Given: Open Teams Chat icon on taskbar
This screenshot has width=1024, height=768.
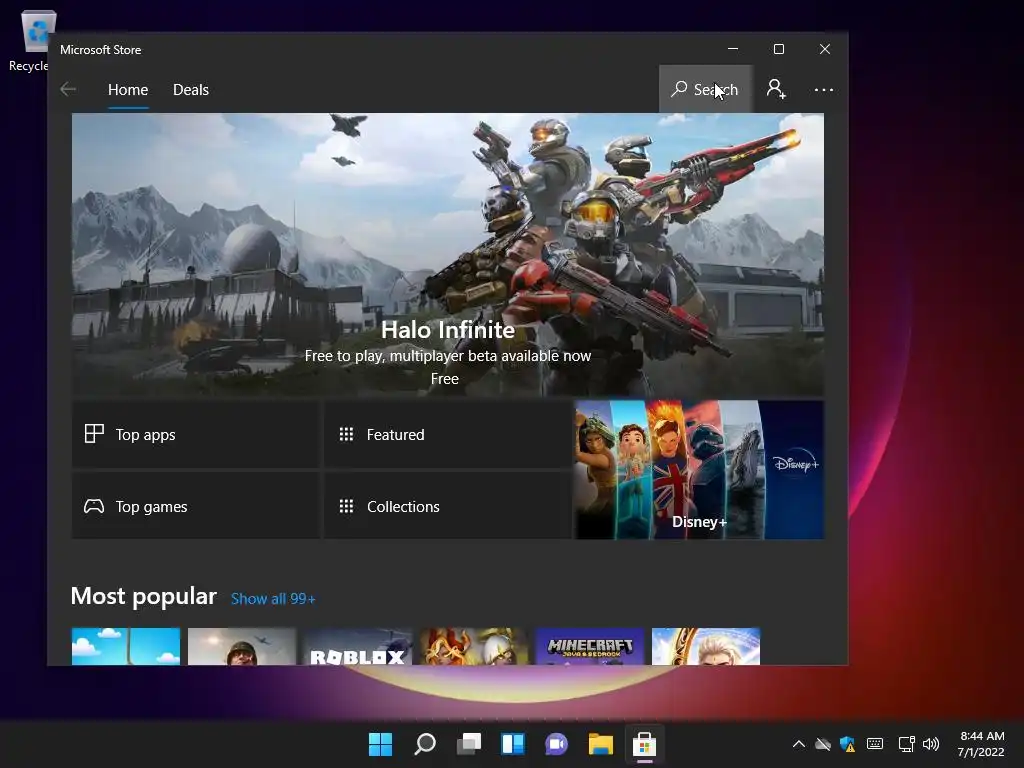Looking at the screenshot, I should coord(556,744).
